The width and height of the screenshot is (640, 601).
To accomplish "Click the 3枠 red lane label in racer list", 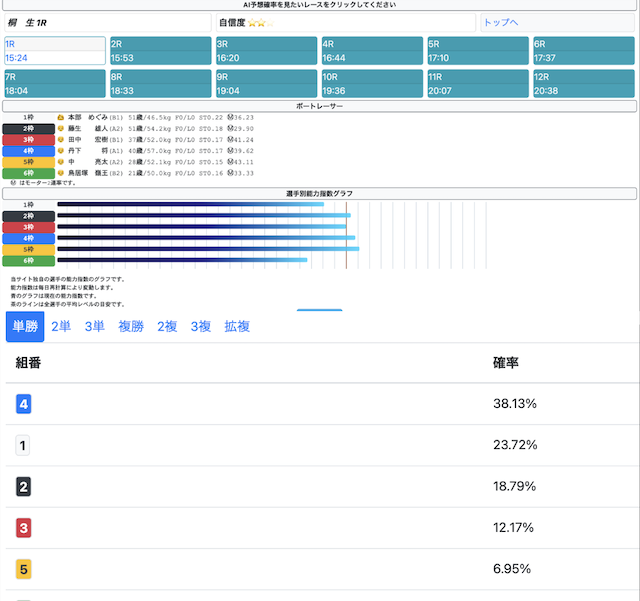I will [x=28, y=139].
